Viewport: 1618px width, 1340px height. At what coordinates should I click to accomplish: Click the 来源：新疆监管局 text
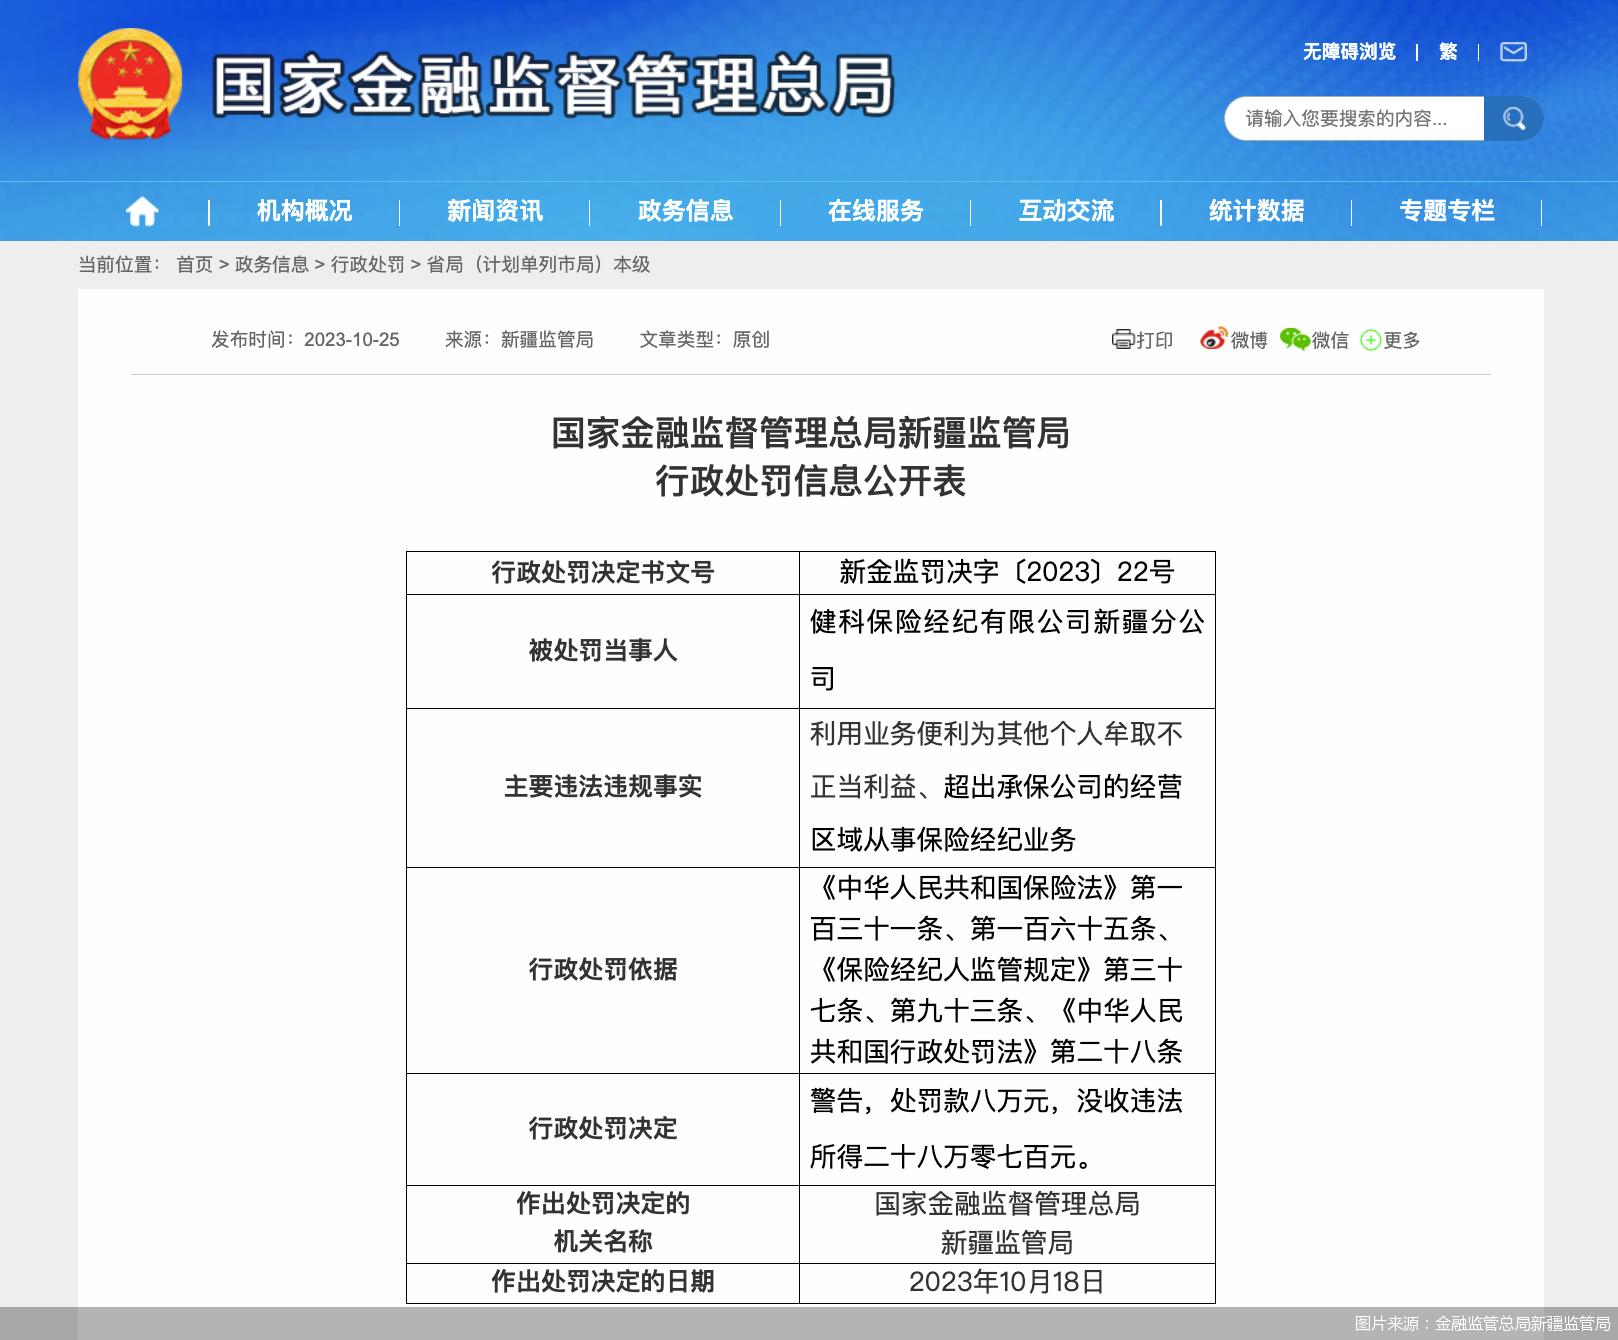pyautogui.click(x=519, y=340)
